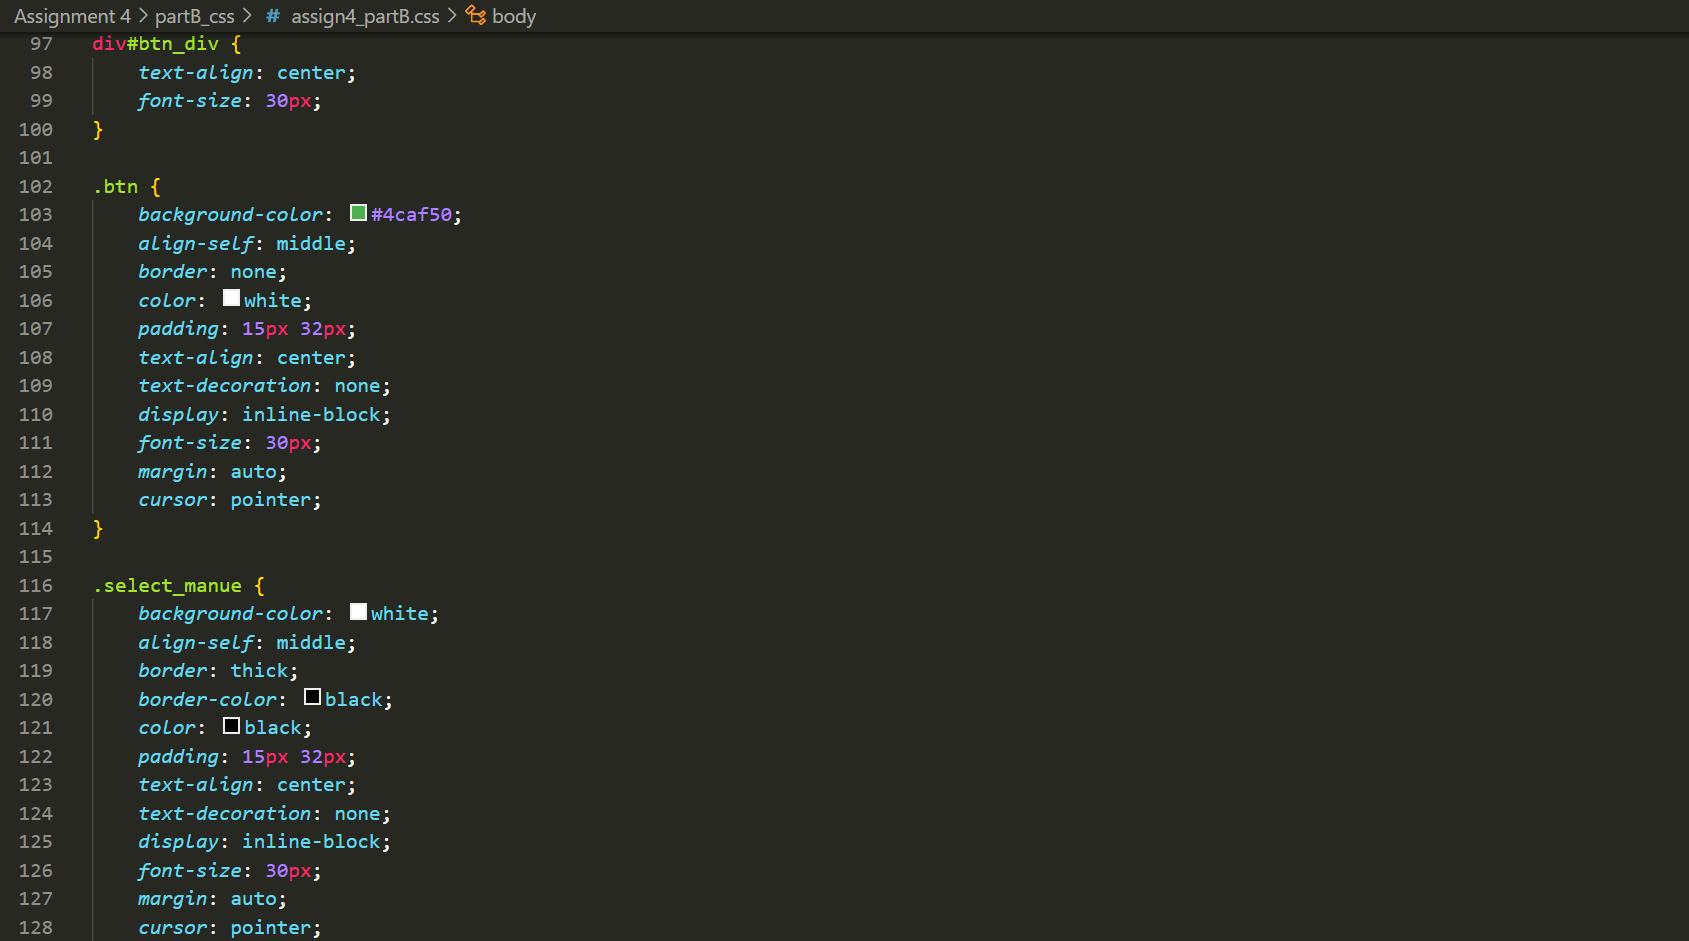Screen dimensions: 1689x941
Task: Click assign4_partB.css in the breadcrumb
Action: pos(366,16)
